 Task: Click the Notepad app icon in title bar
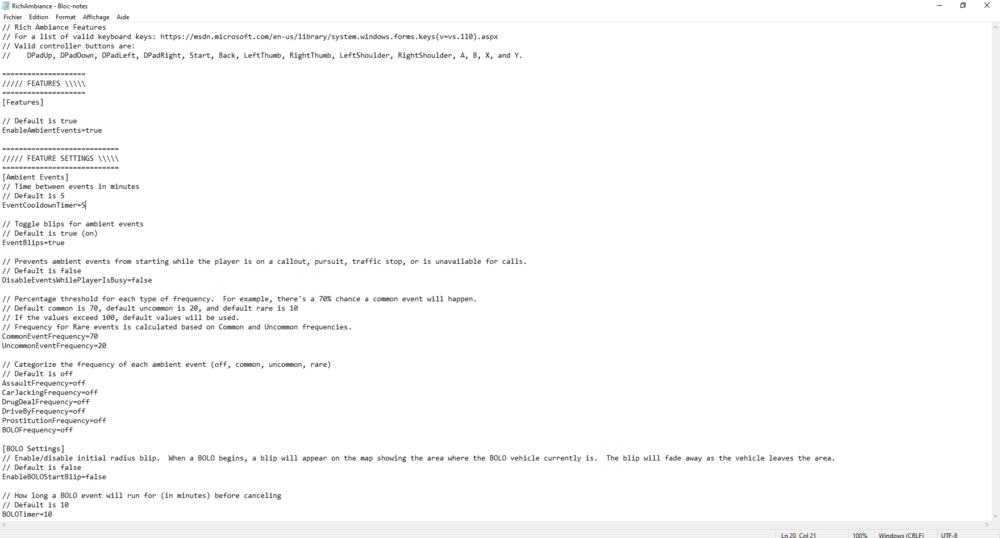pos(6,6)
